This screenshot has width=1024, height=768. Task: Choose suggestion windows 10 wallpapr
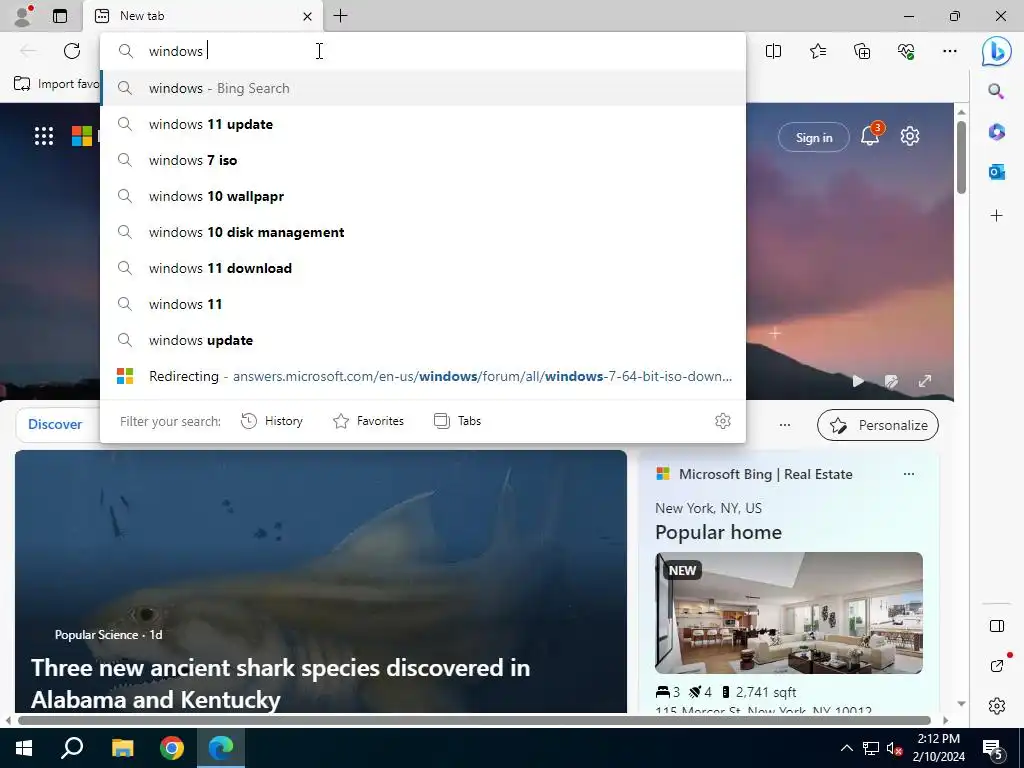423,196
